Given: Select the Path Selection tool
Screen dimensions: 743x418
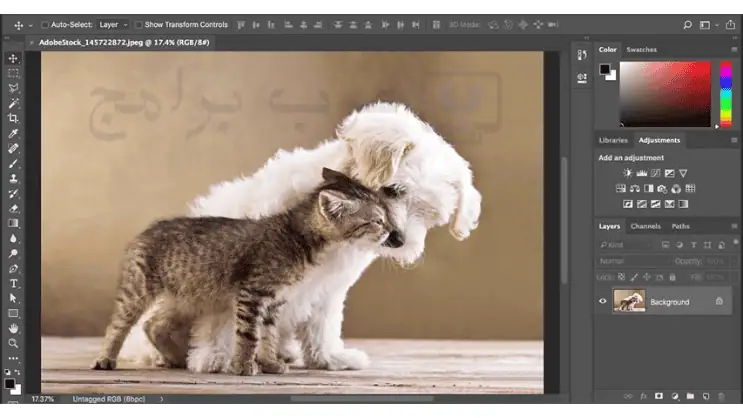Looking at the screenshot, I should click(x=13, y=299).
